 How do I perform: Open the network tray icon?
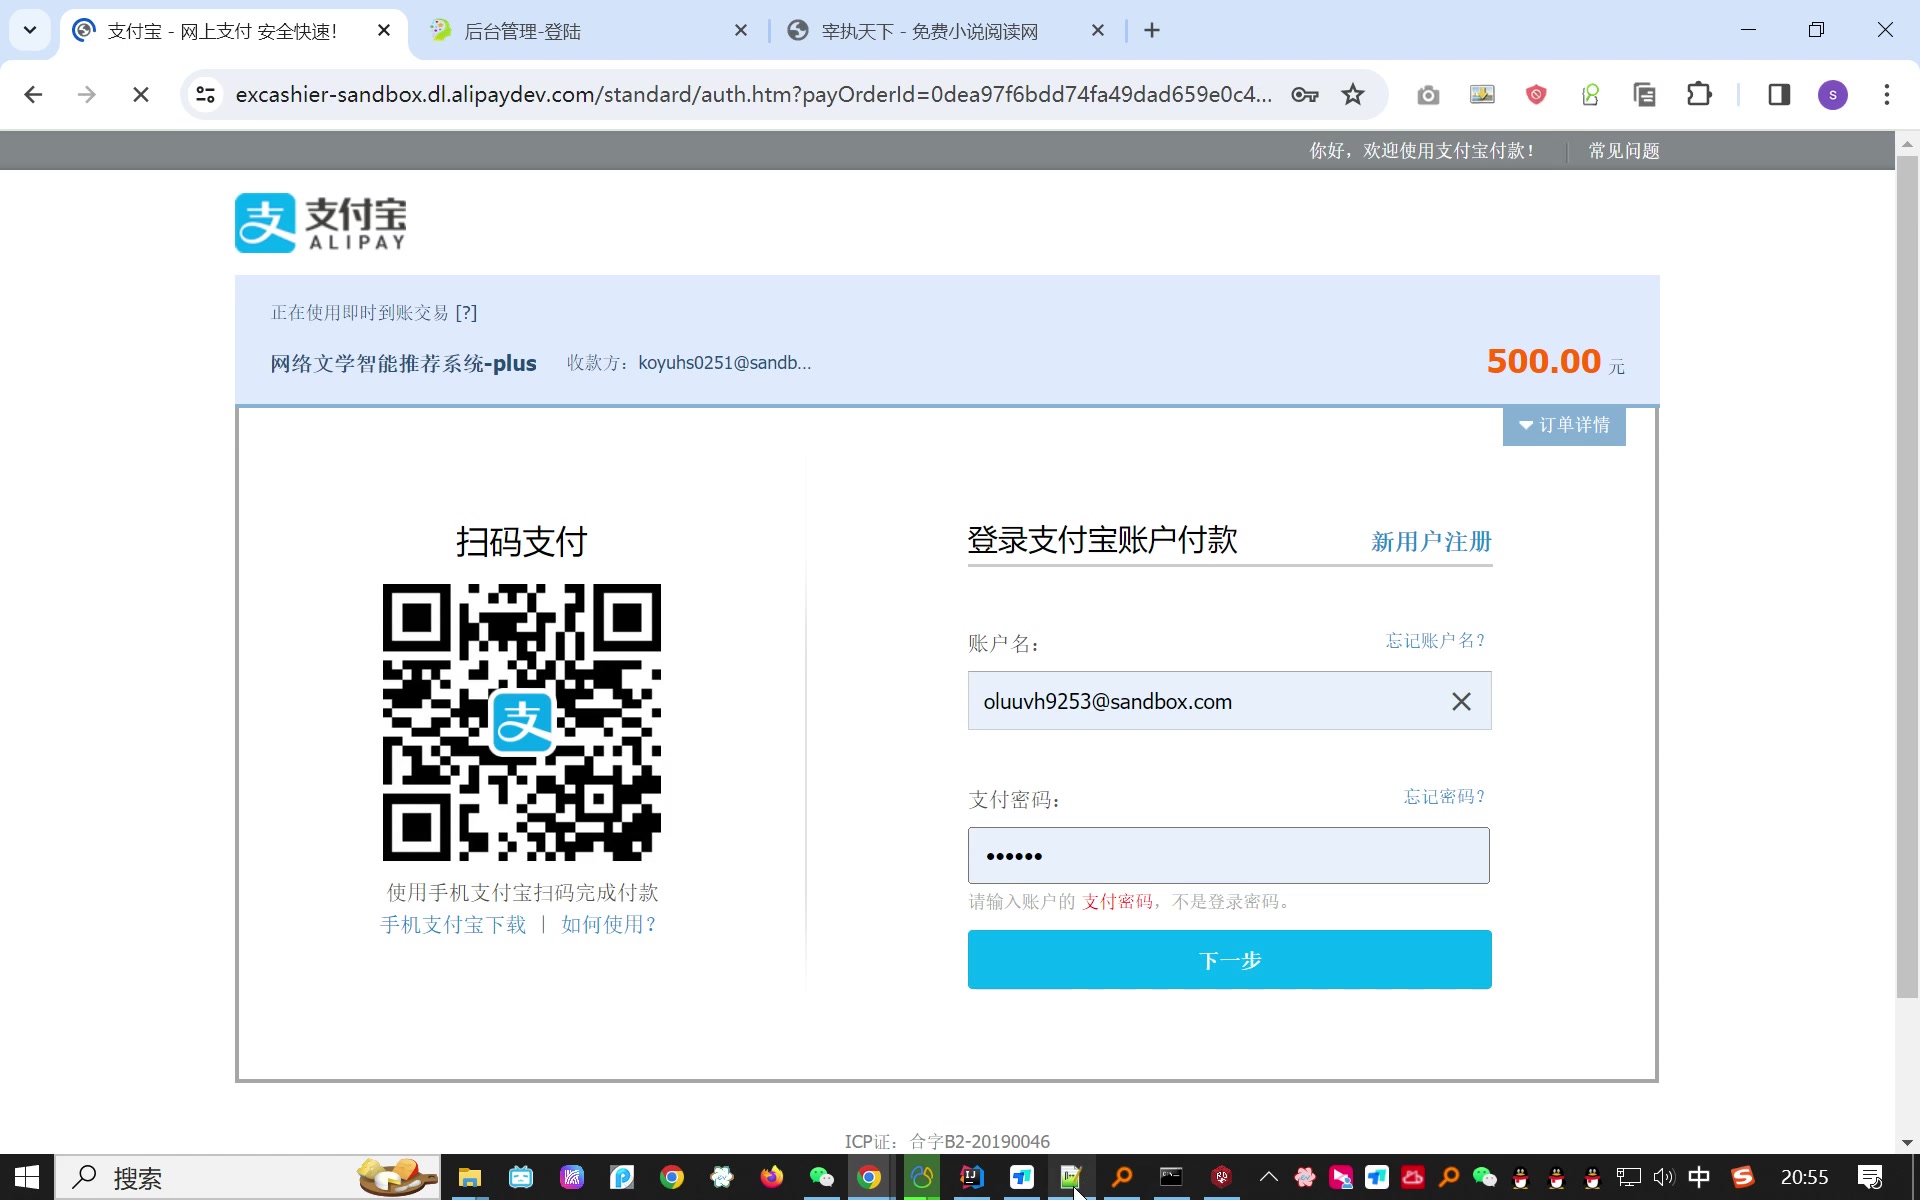[x=1629, y=1177]
